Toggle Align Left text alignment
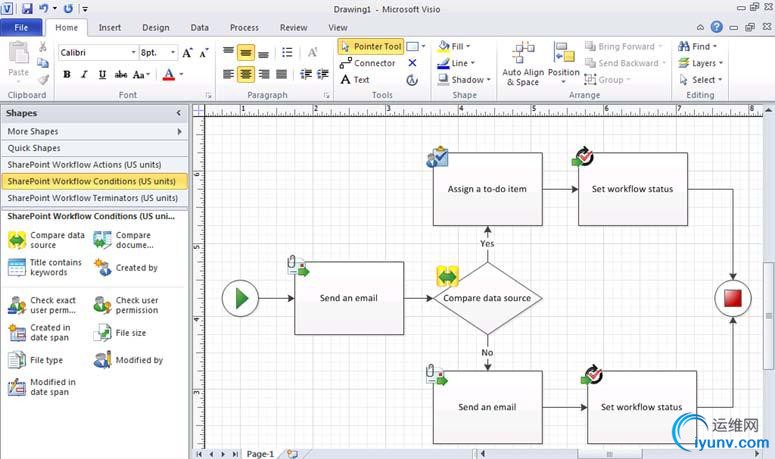Viewport: 775px width, 459px height. coord(228,75)
